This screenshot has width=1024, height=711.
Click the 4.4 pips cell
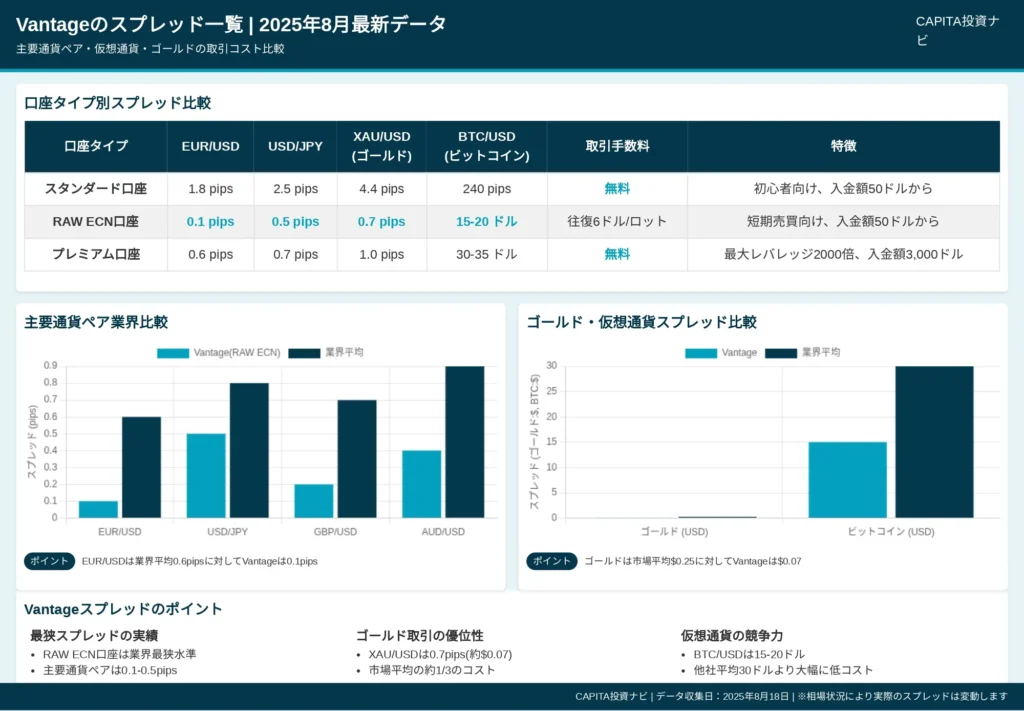click(x=382, y=189)
